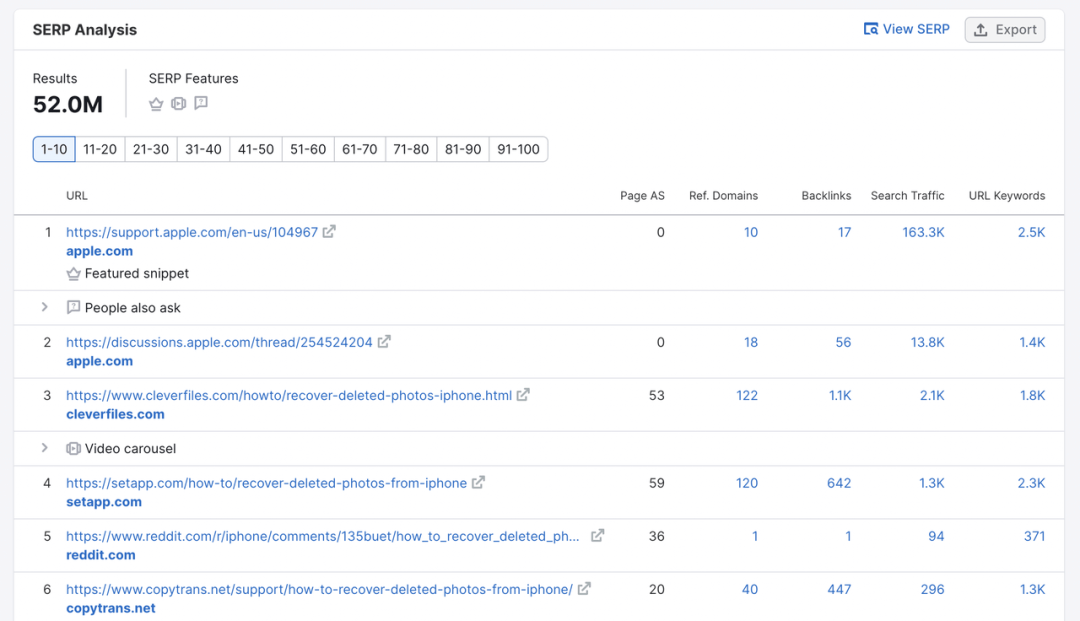This screenshot has width=1080, height=621.
Task: Open external link icon for discussions.apple.com URL
Action: (384, 342)
